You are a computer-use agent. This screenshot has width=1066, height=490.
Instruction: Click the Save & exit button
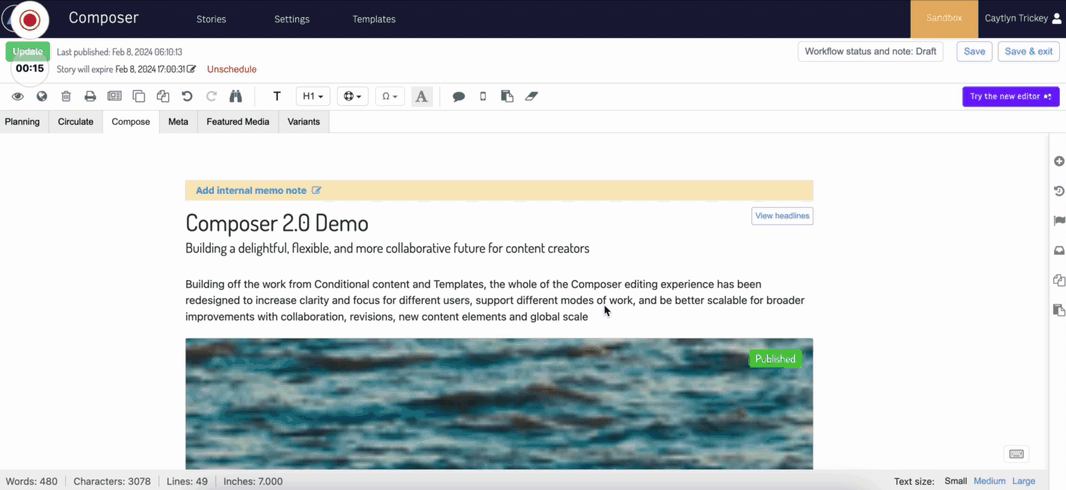pos(1028,51)
